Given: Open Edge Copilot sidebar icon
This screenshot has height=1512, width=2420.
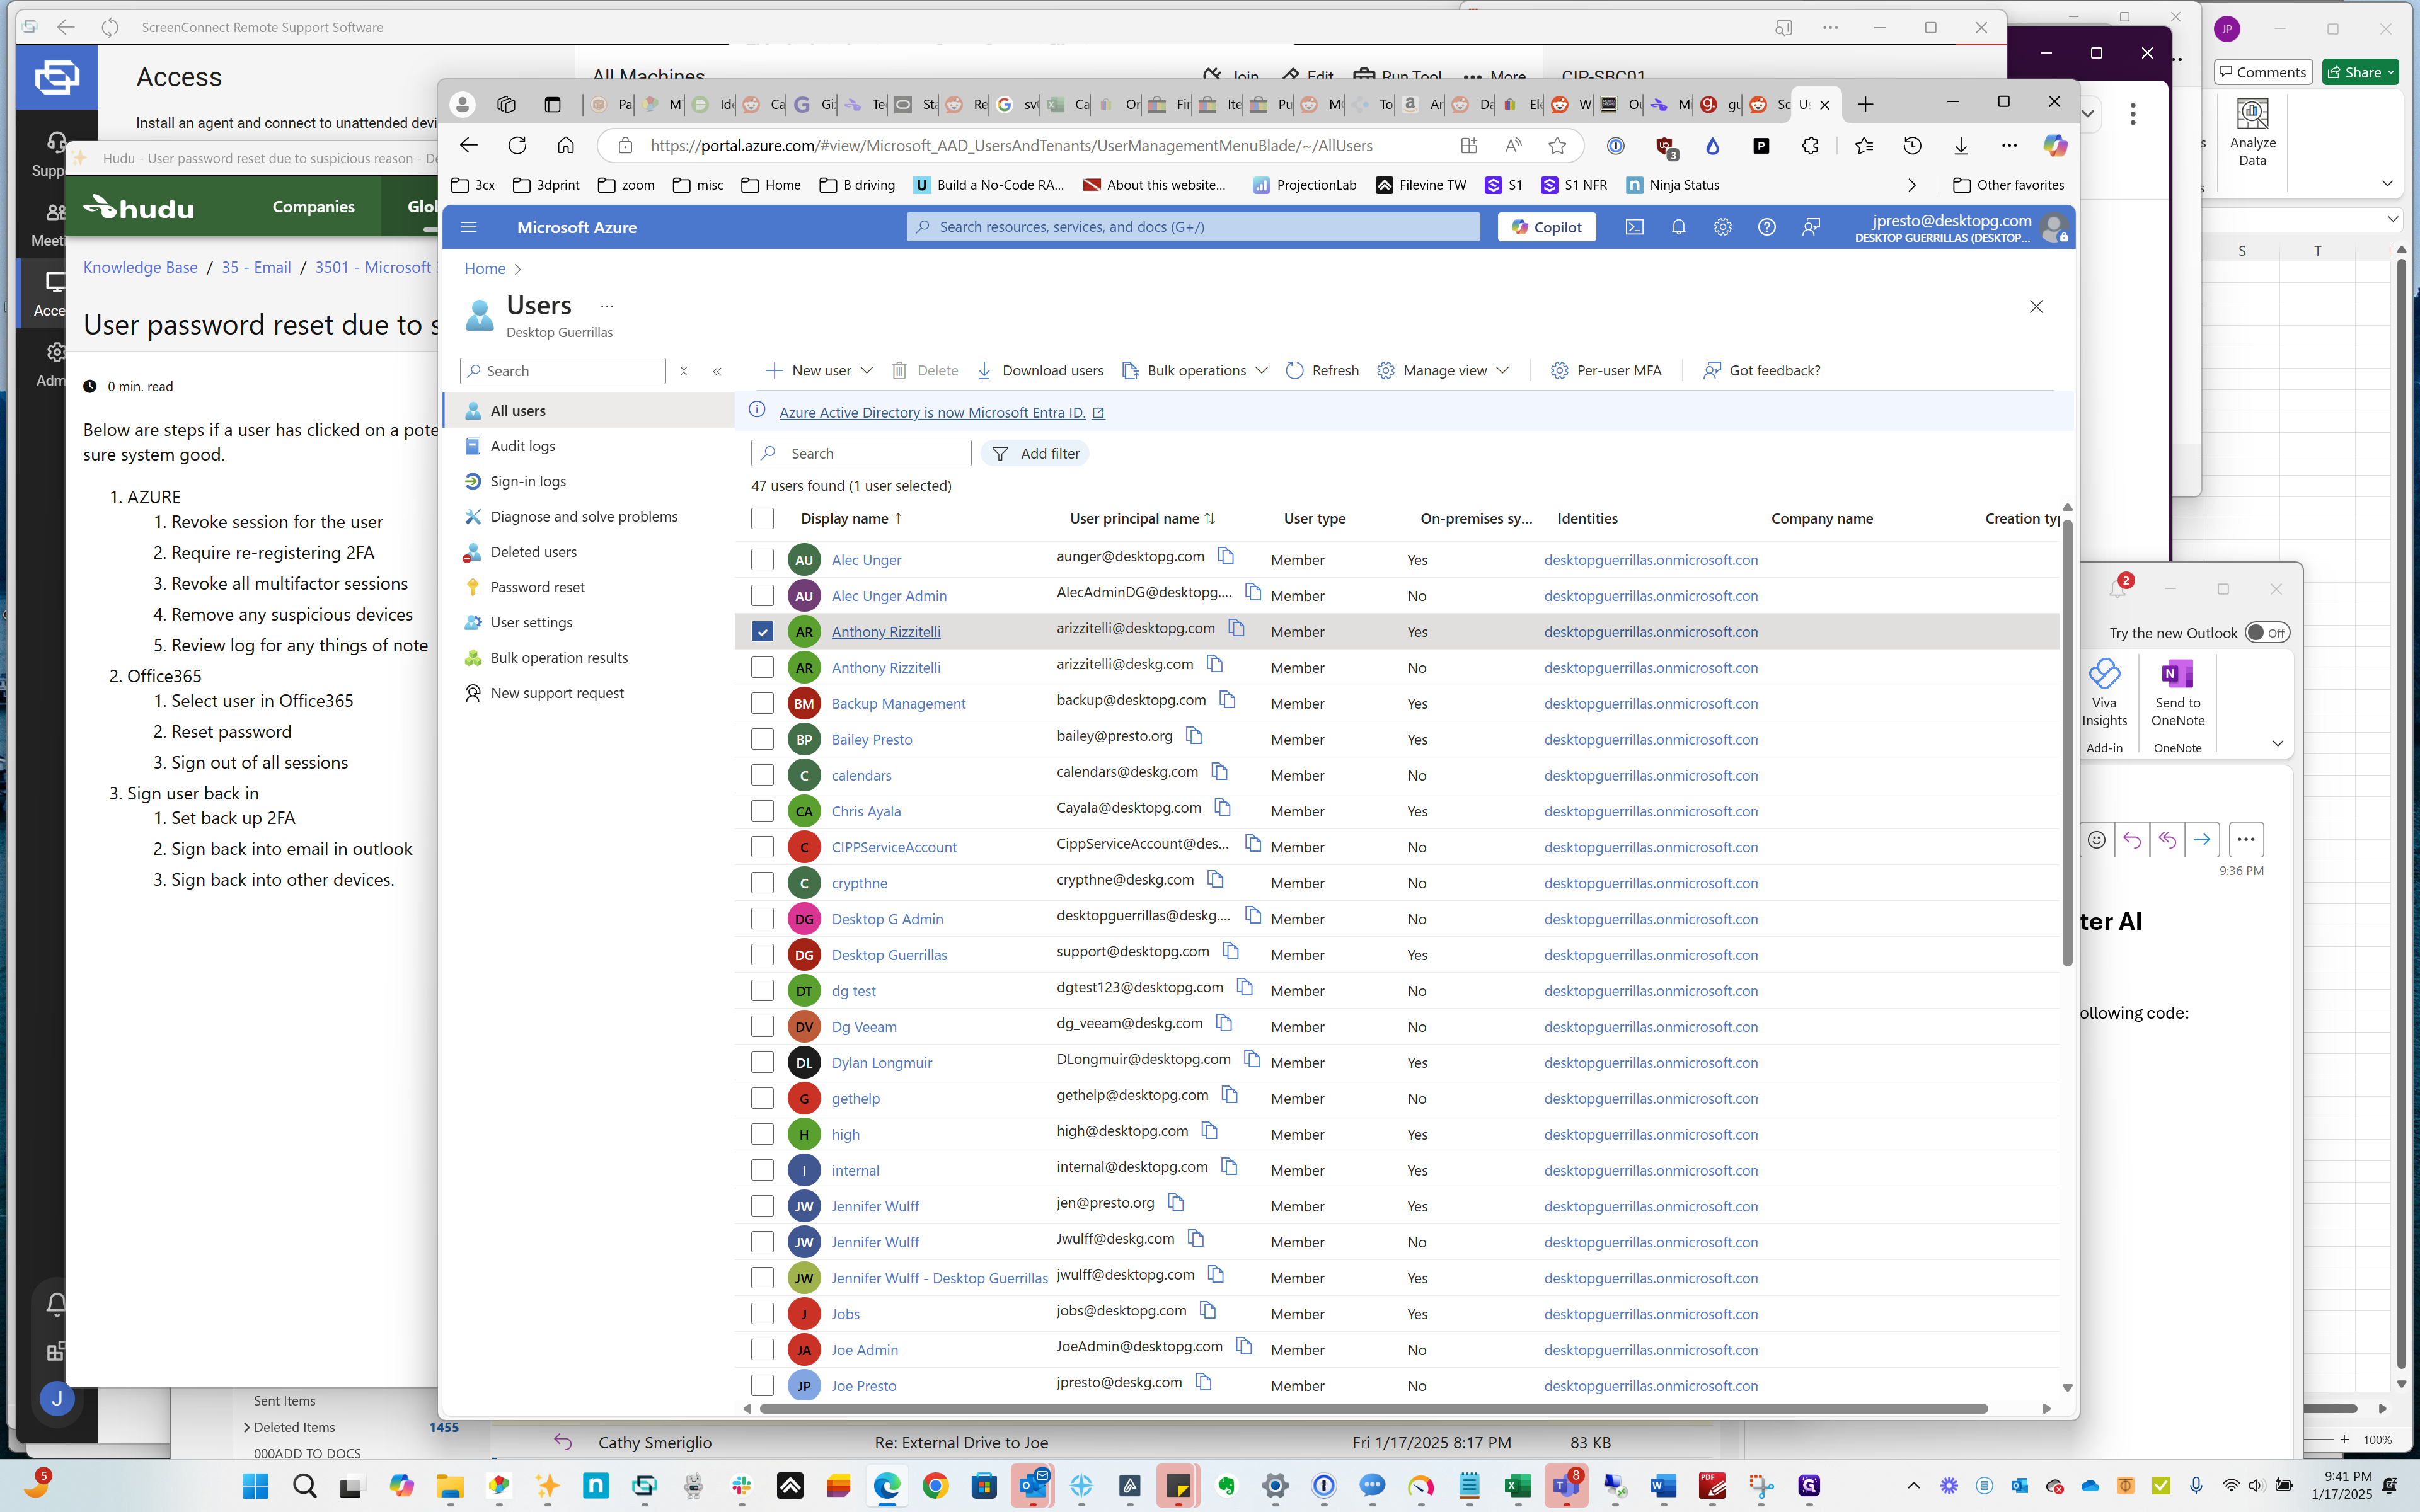Looking at the screenshot, I should click(2055, 146).
